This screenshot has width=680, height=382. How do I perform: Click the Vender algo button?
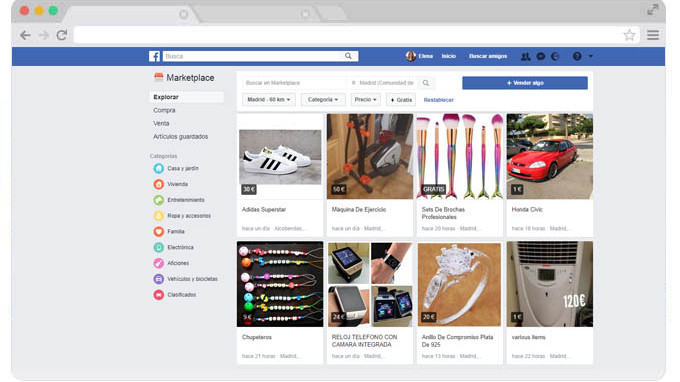coord(525,83)
